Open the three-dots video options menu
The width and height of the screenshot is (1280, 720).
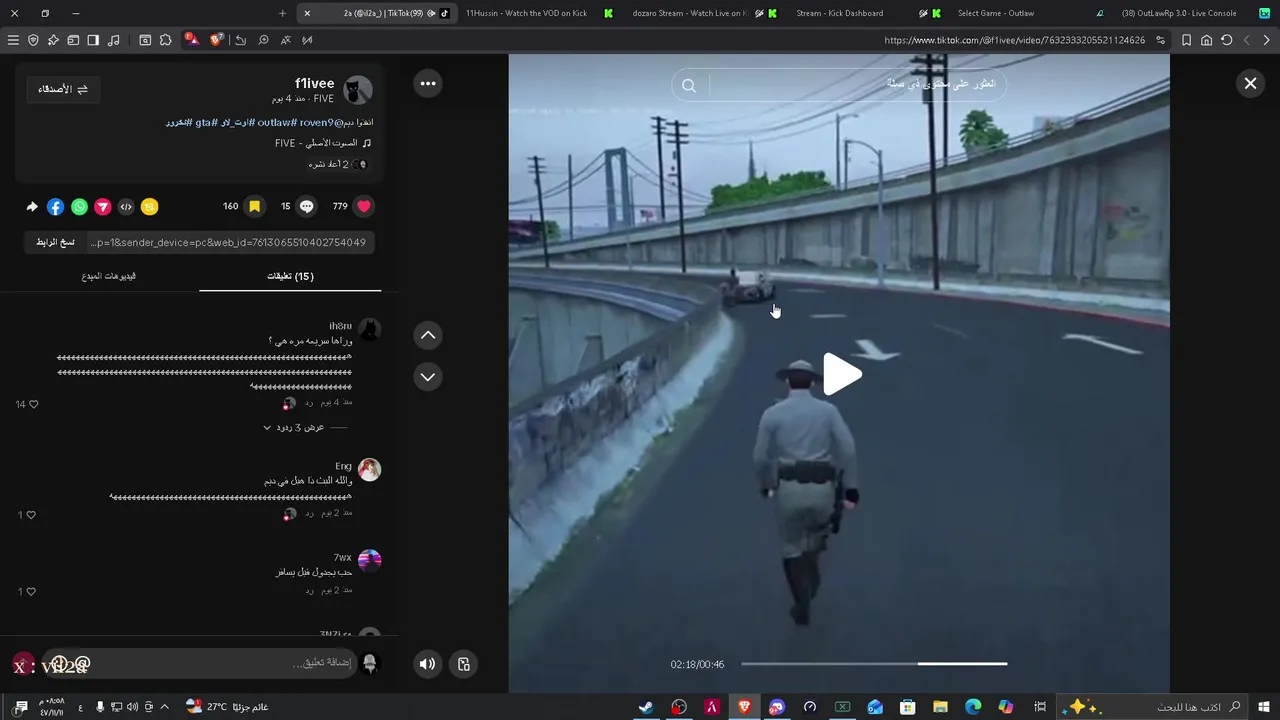click(x=428, y=83)
